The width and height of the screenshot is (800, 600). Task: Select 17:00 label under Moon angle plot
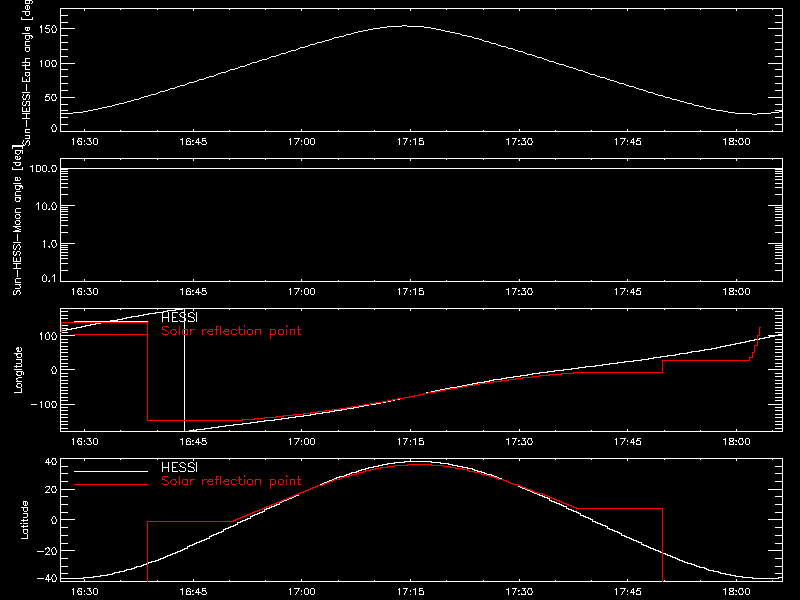[302, 292]
